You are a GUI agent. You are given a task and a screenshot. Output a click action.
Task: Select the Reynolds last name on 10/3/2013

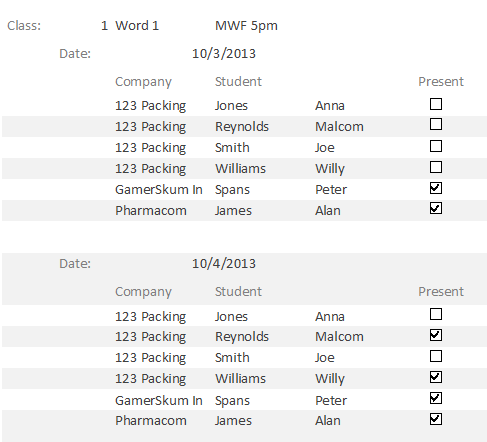point(242,127)
